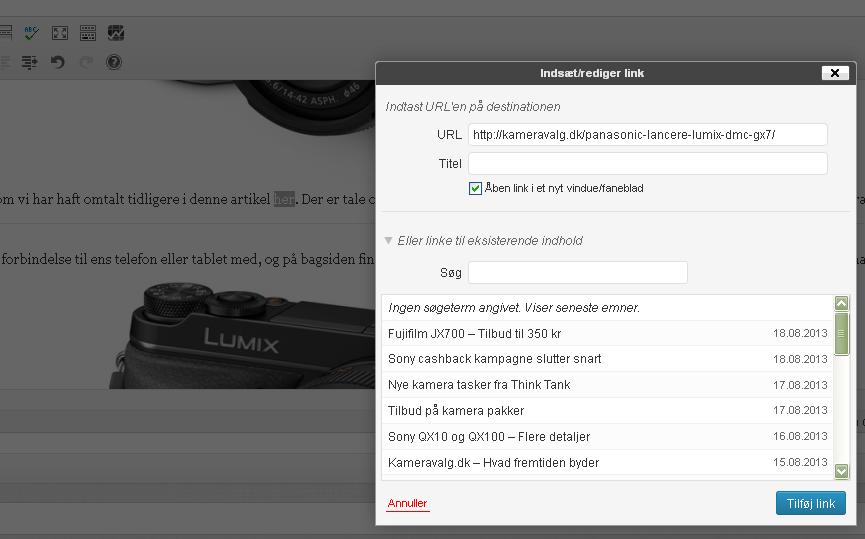Click the chart graph toolbar icon
The image size is (865, 539).
(x=116, y=33)
